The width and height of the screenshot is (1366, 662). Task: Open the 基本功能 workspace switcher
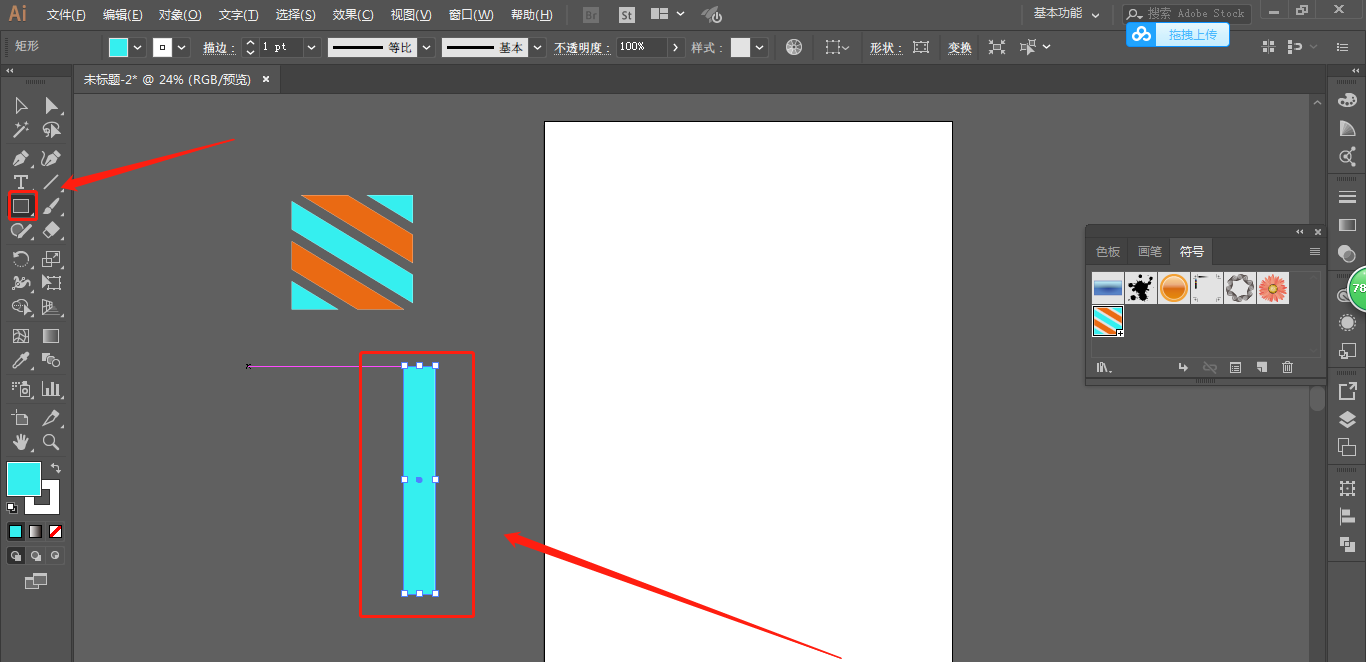[1066, 14]
